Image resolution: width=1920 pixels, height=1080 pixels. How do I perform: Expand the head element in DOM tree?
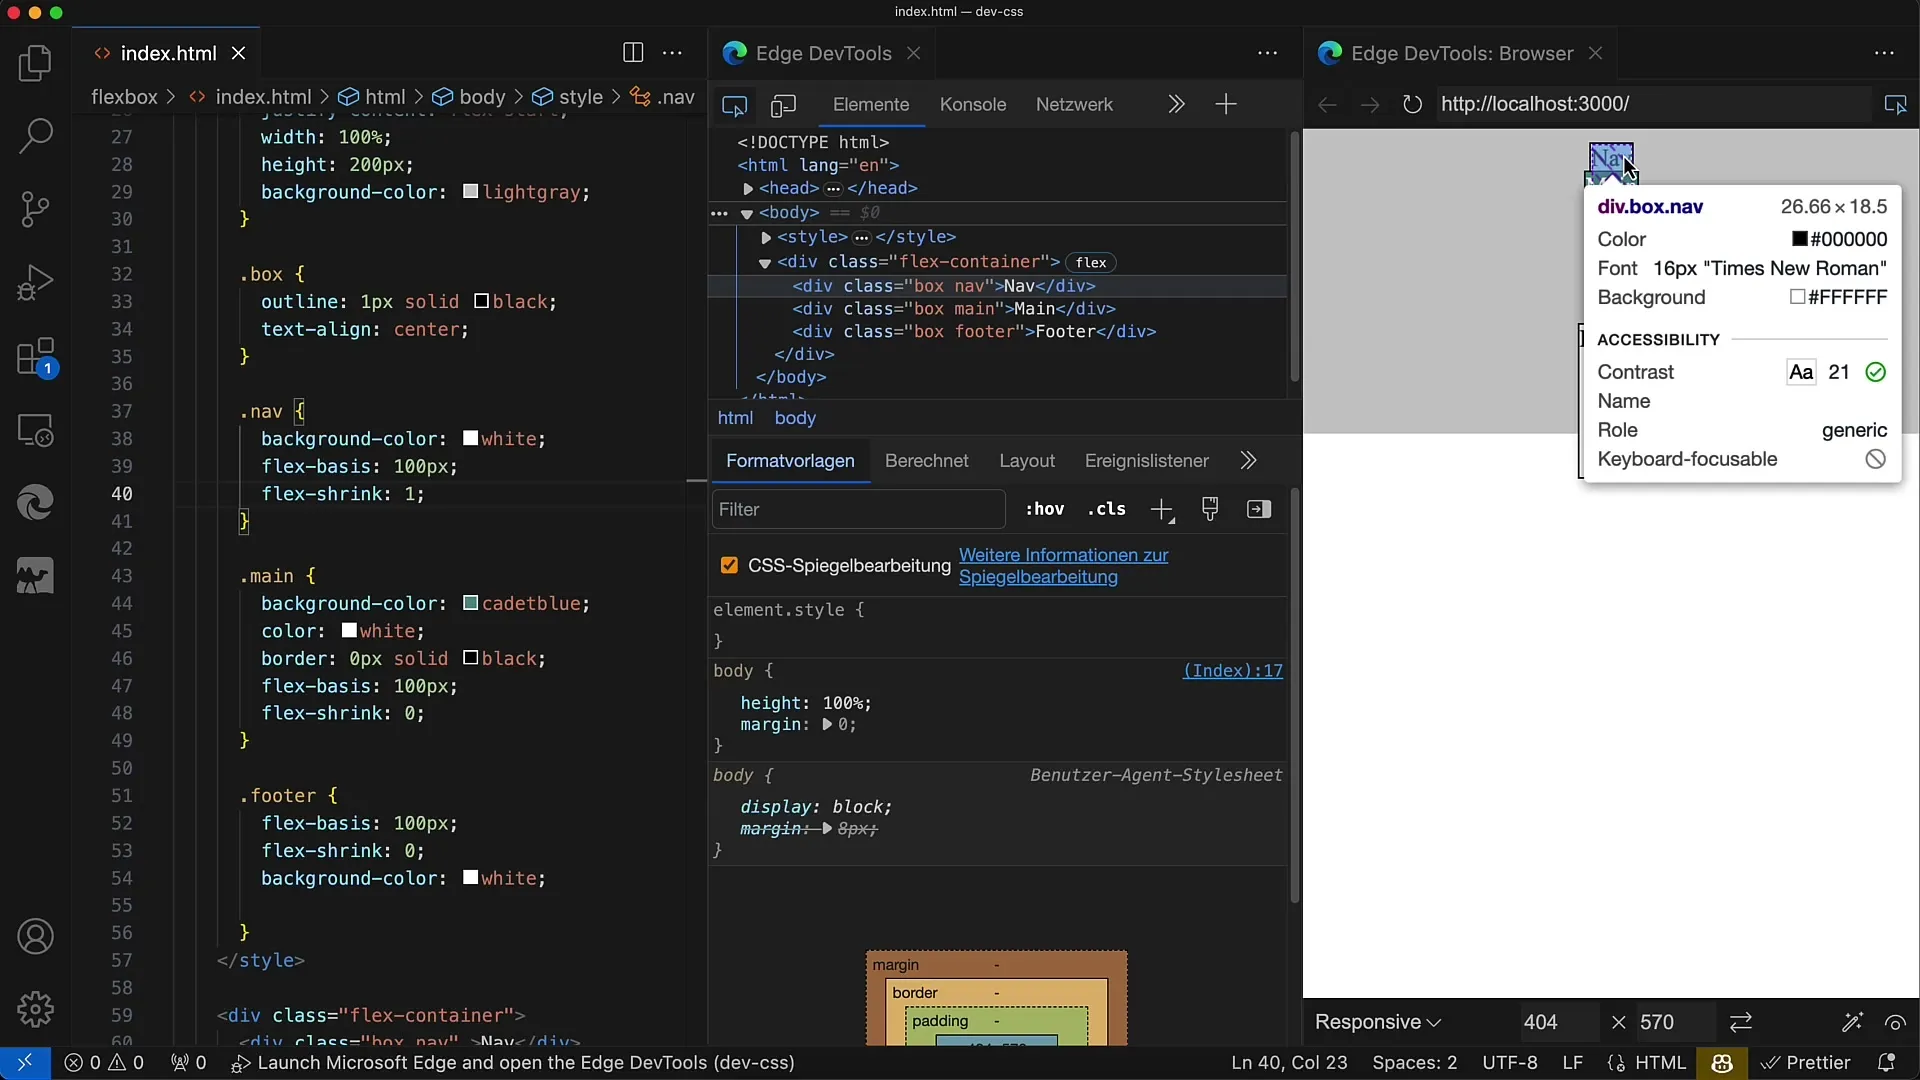[x=748, y=188]
